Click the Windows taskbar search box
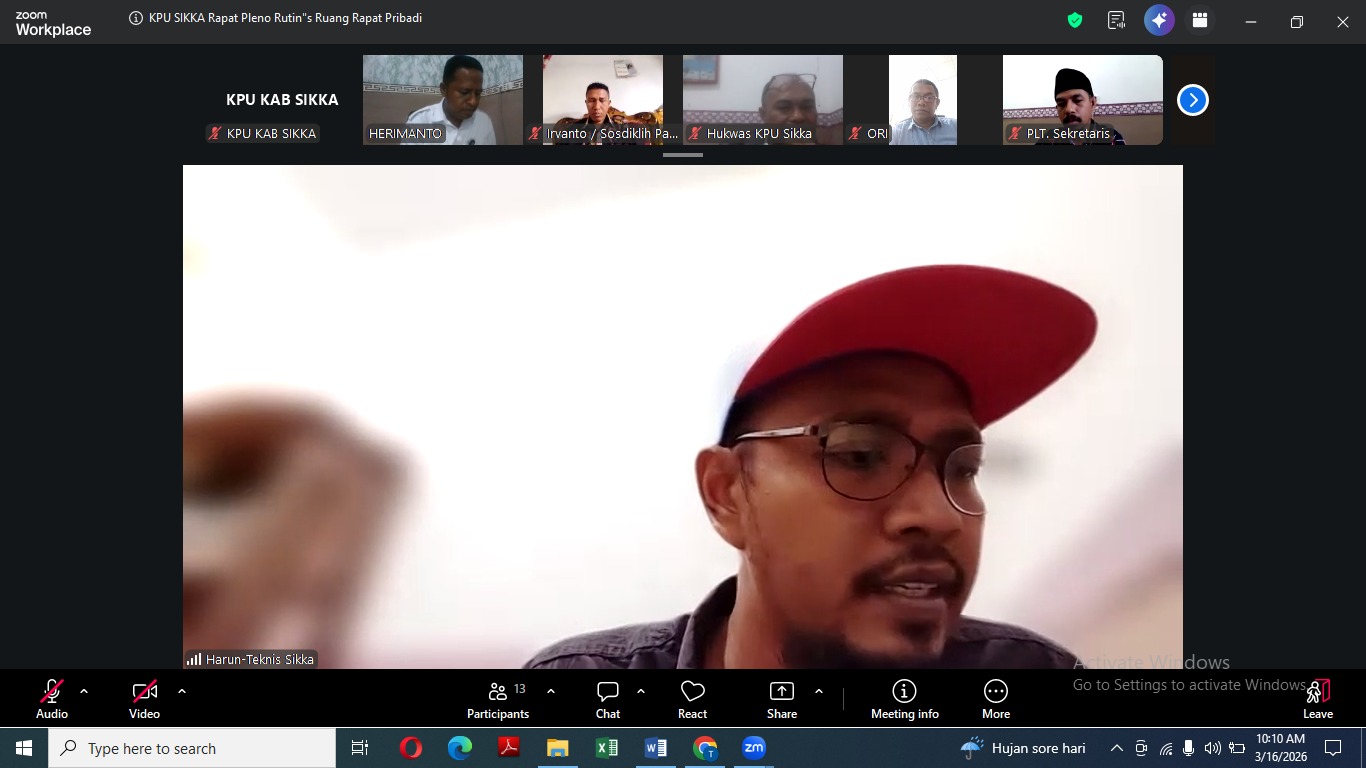 192,748
